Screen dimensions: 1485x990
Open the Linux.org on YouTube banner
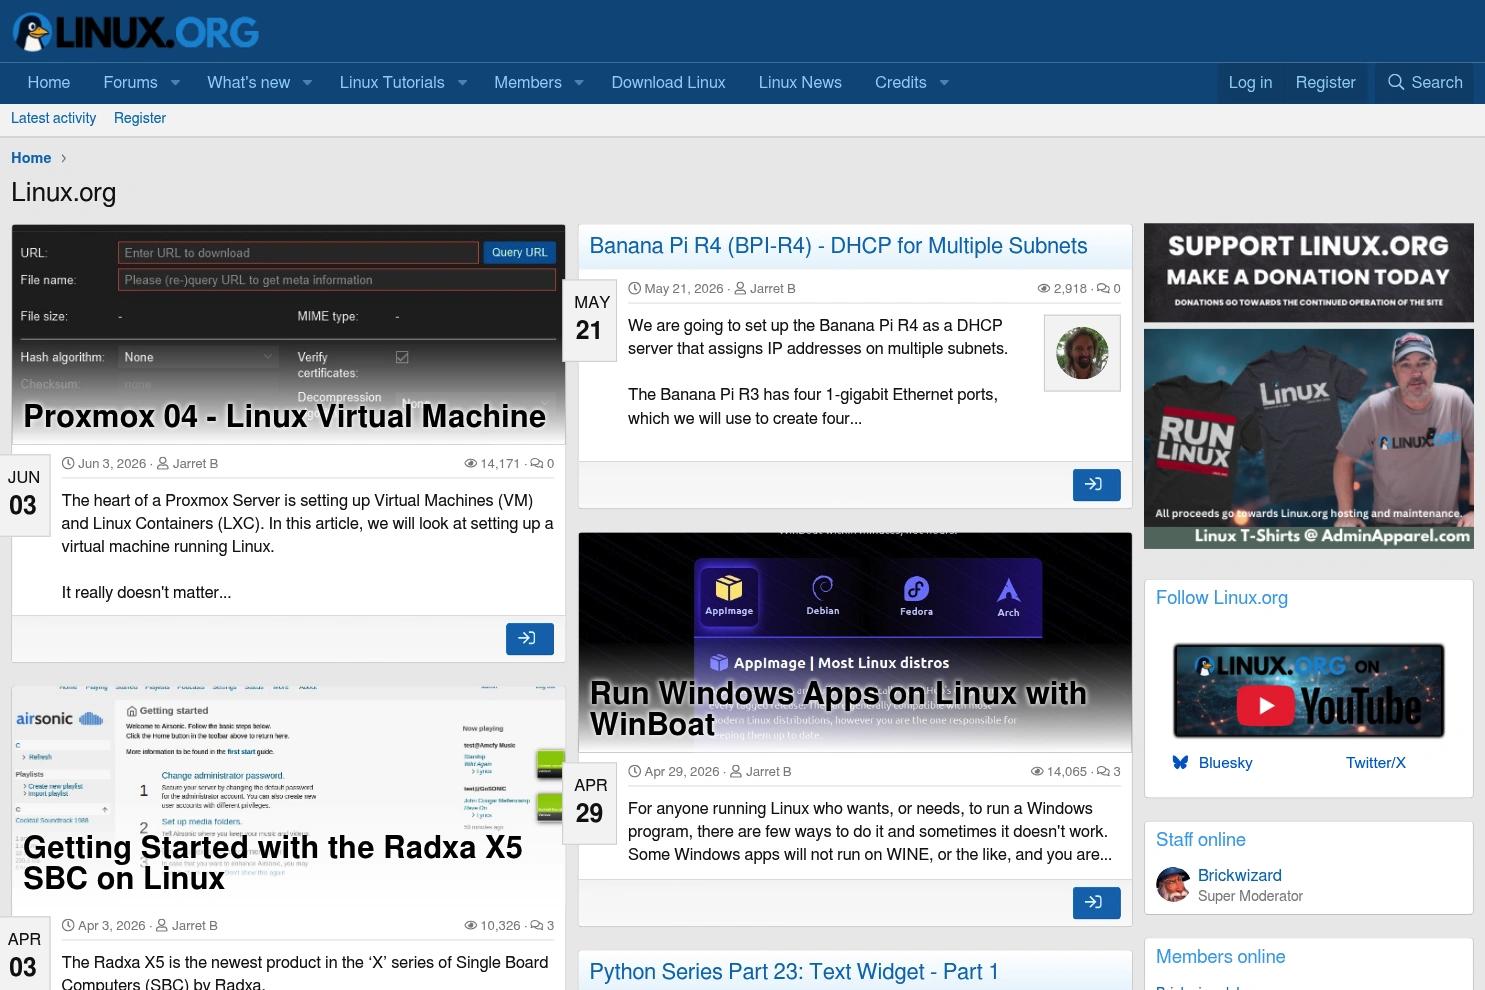point(1309,691)
